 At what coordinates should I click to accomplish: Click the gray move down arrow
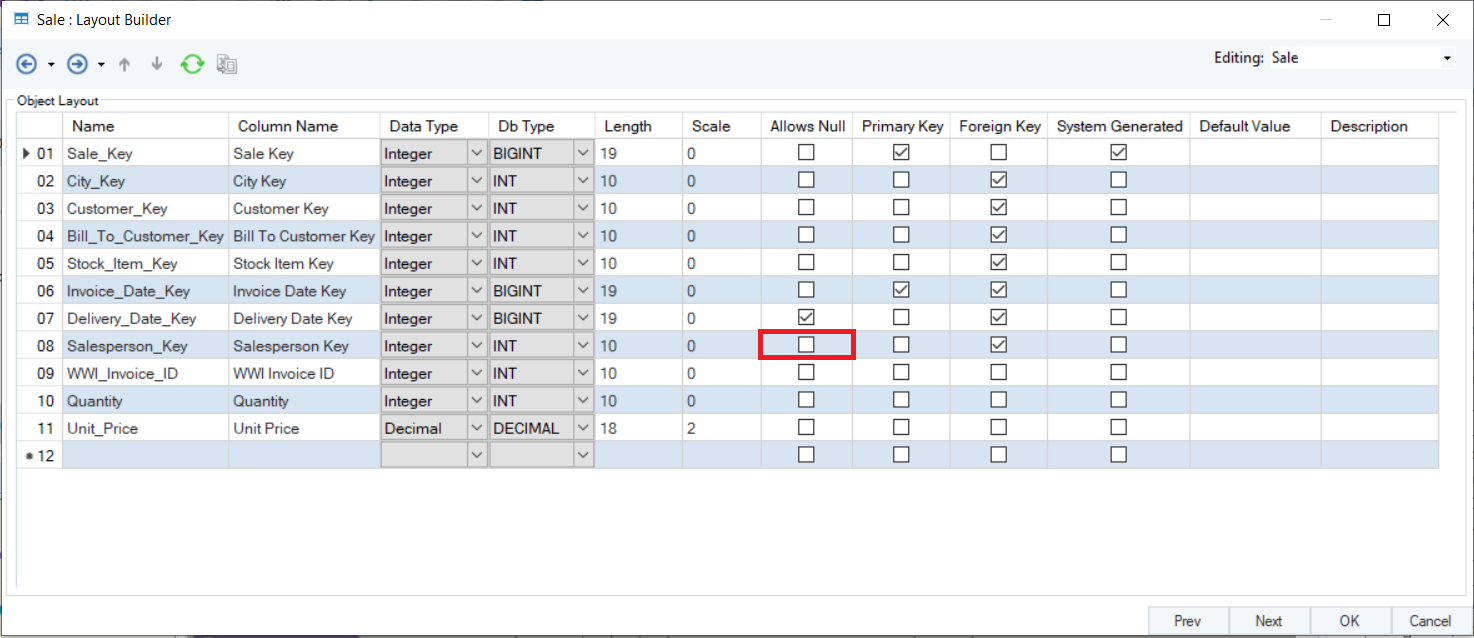[156, 64]
